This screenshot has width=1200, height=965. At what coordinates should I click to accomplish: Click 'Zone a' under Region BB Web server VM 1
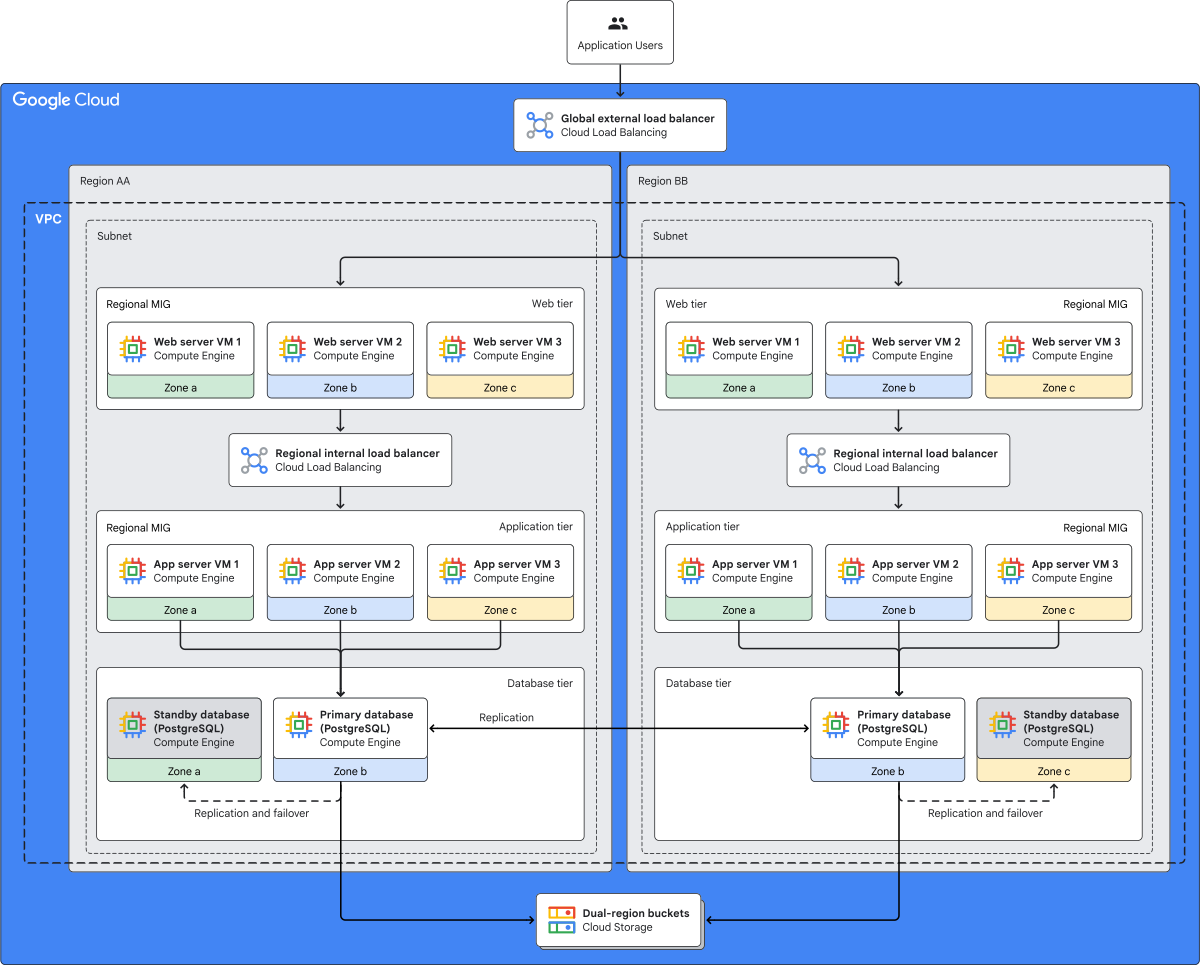(739, 388)
